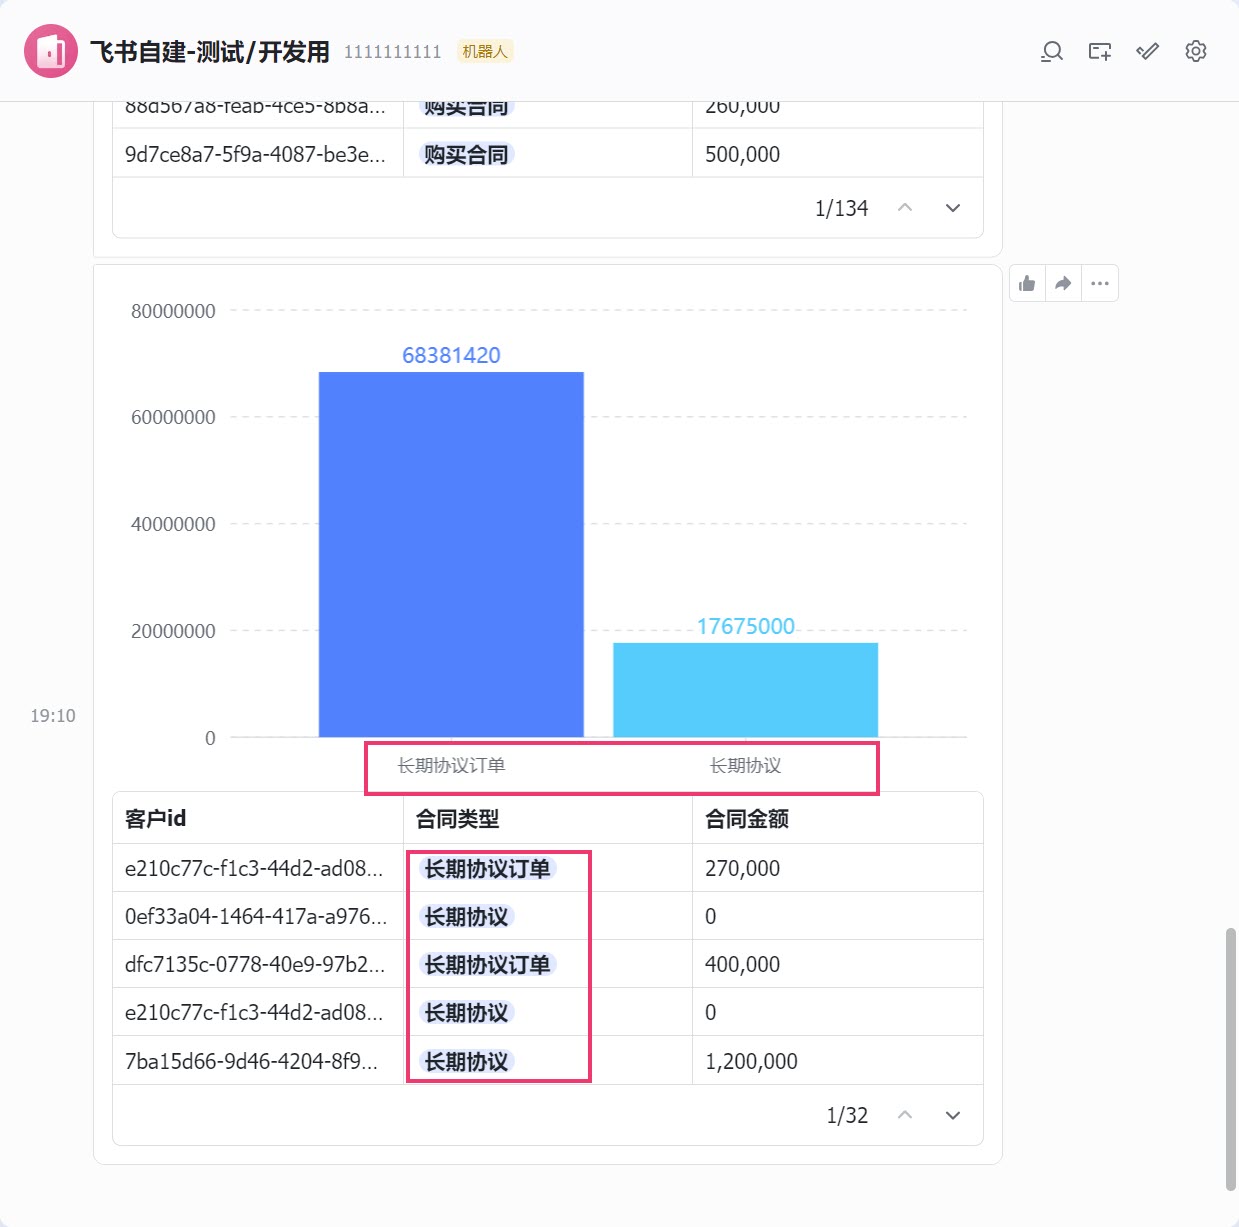The image size is (1239, 1227).
Task: Click page indicator 1/134
Action: coord(841,208)
